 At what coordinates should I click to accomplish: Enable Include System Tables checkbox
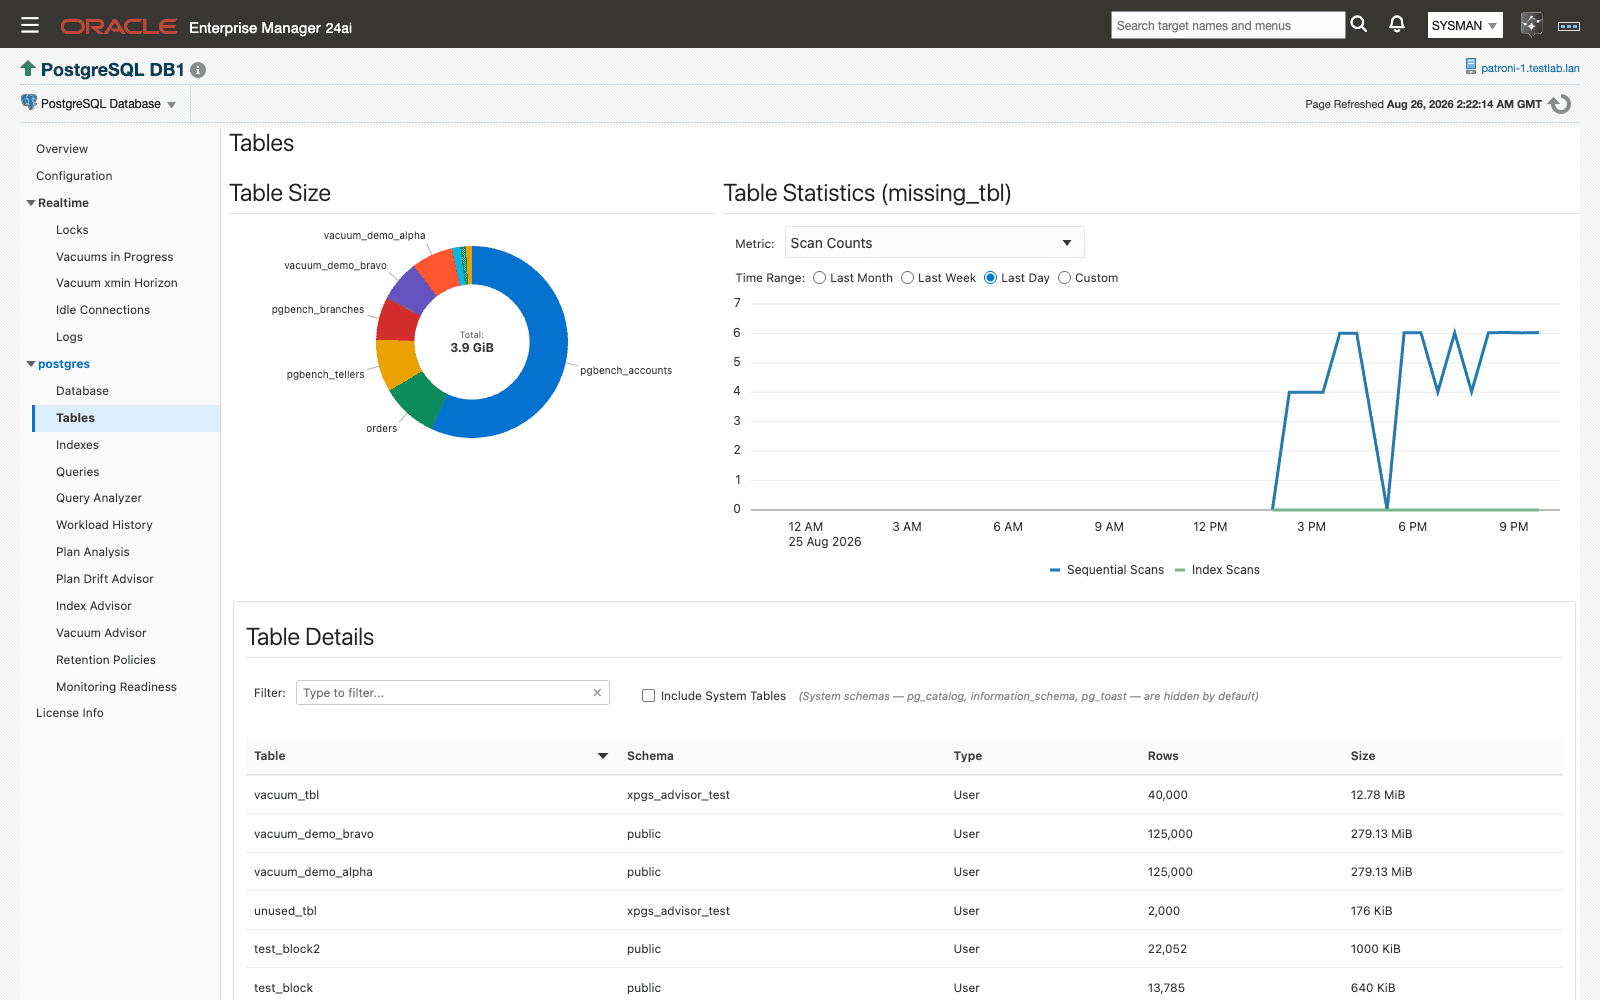tap(649, 696)
